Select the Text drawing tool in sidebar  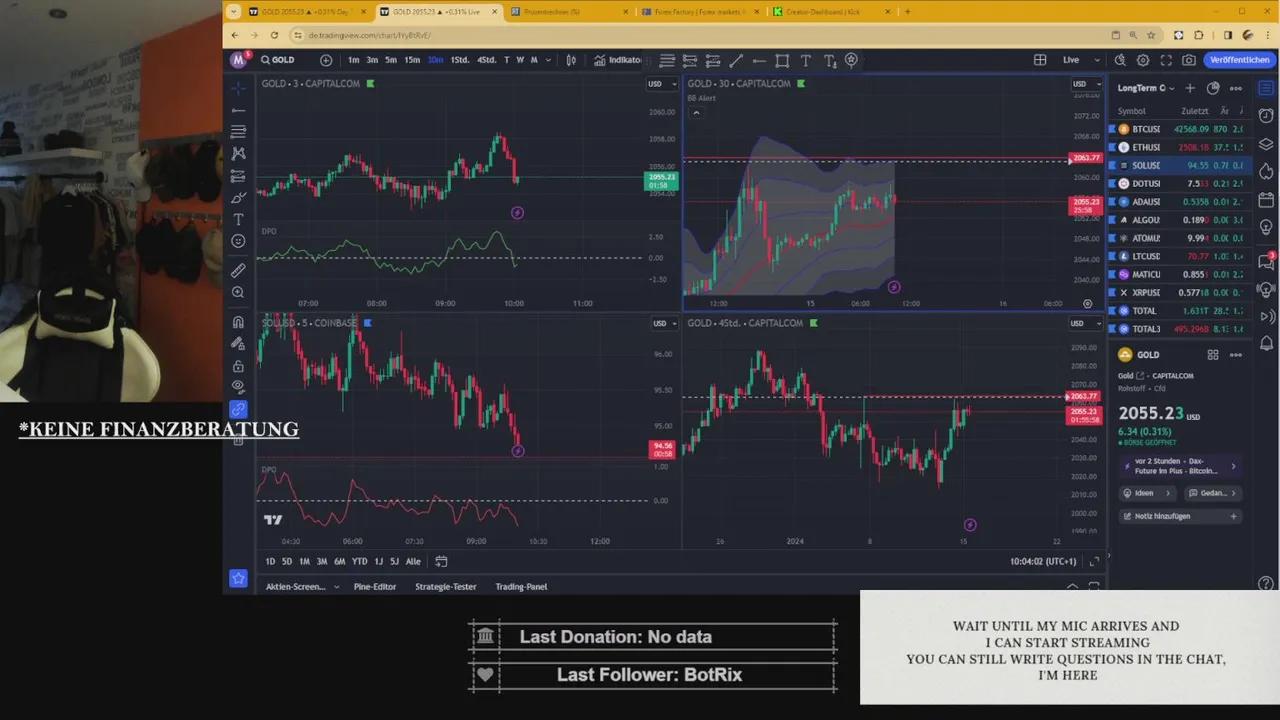coord(238,219)
